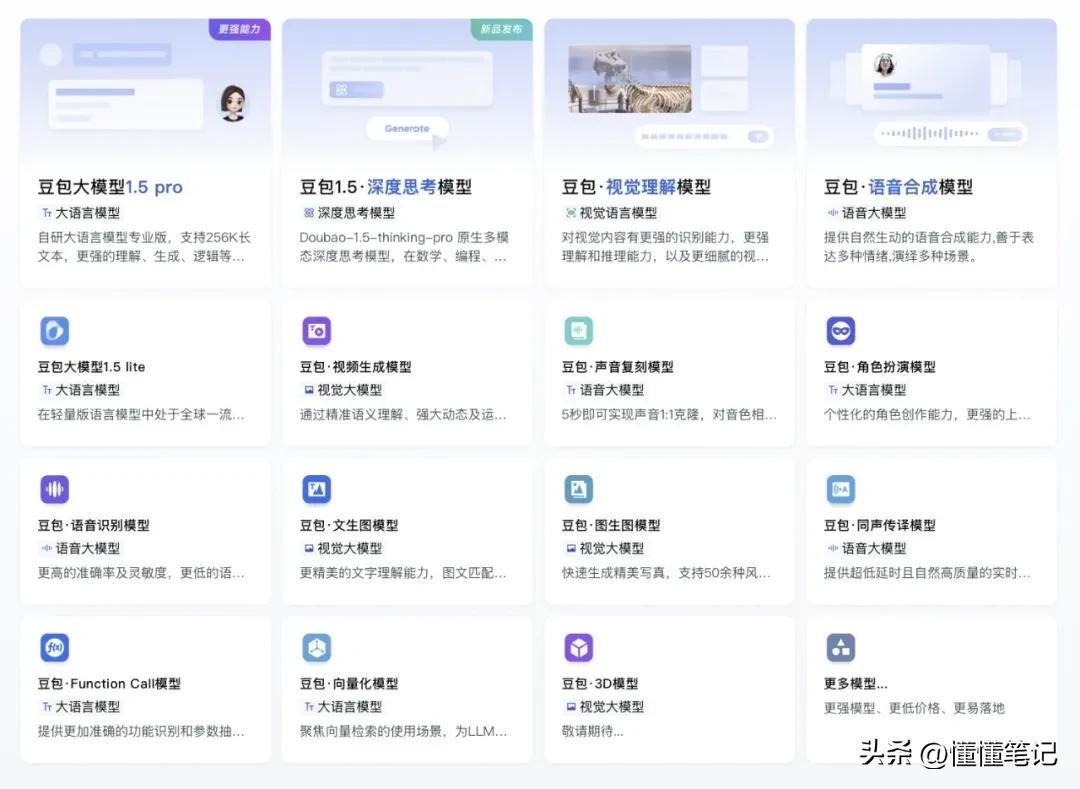Click the 敬请期待... text
1080x789 pixels.
(593, 731)
